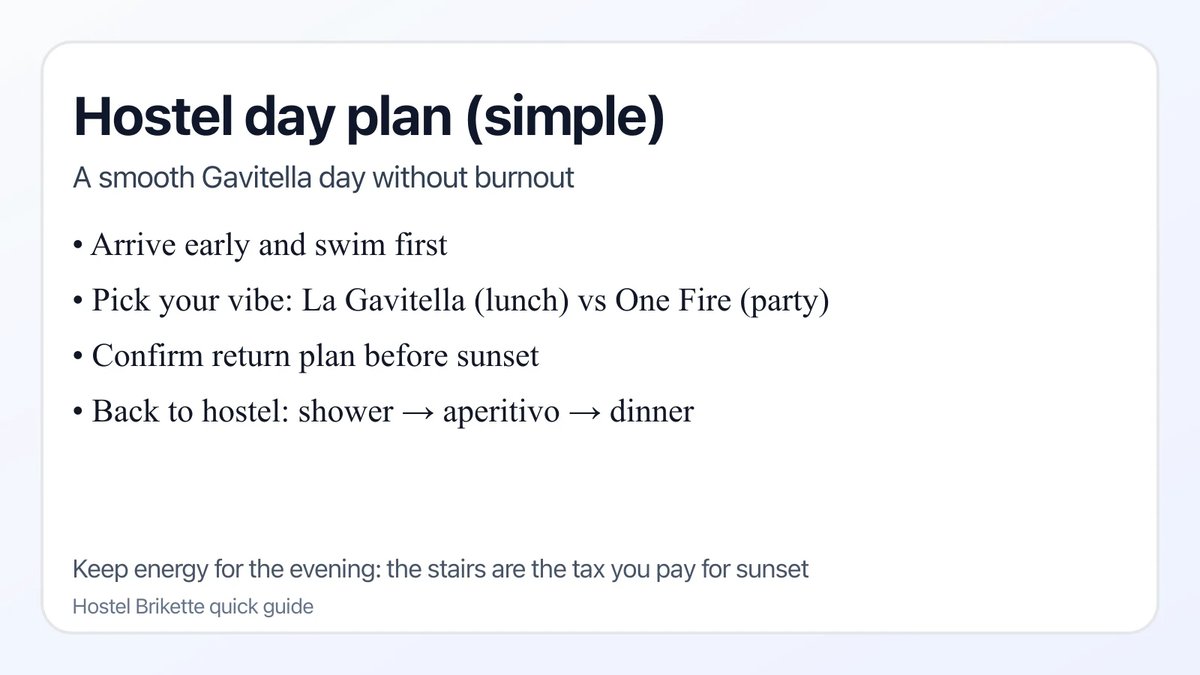1200x675 pixels.
Task: Click the arrow between "shower" and "aperitivo"
Action: tap(417, 411)
